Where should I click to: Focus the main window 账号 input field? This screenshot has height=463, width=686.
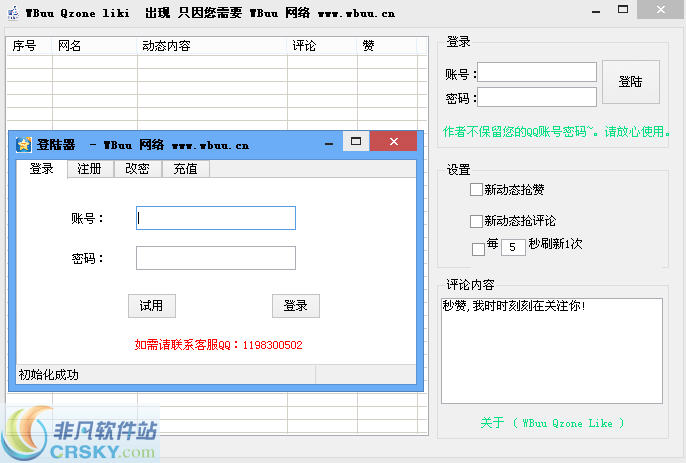point(537,72)
